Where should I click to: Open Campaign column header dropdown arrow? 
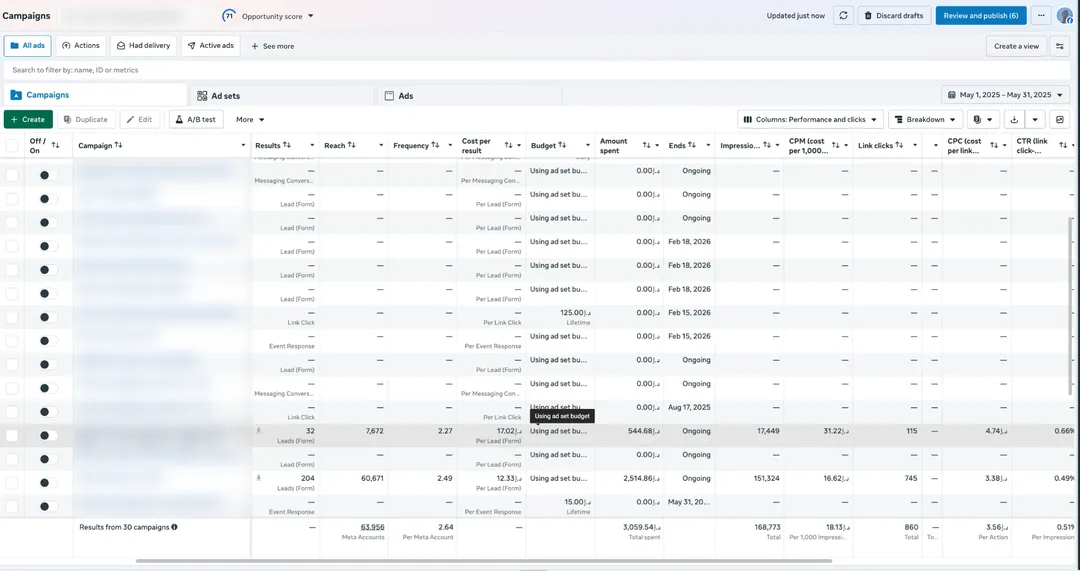click(x=242, y=145)
